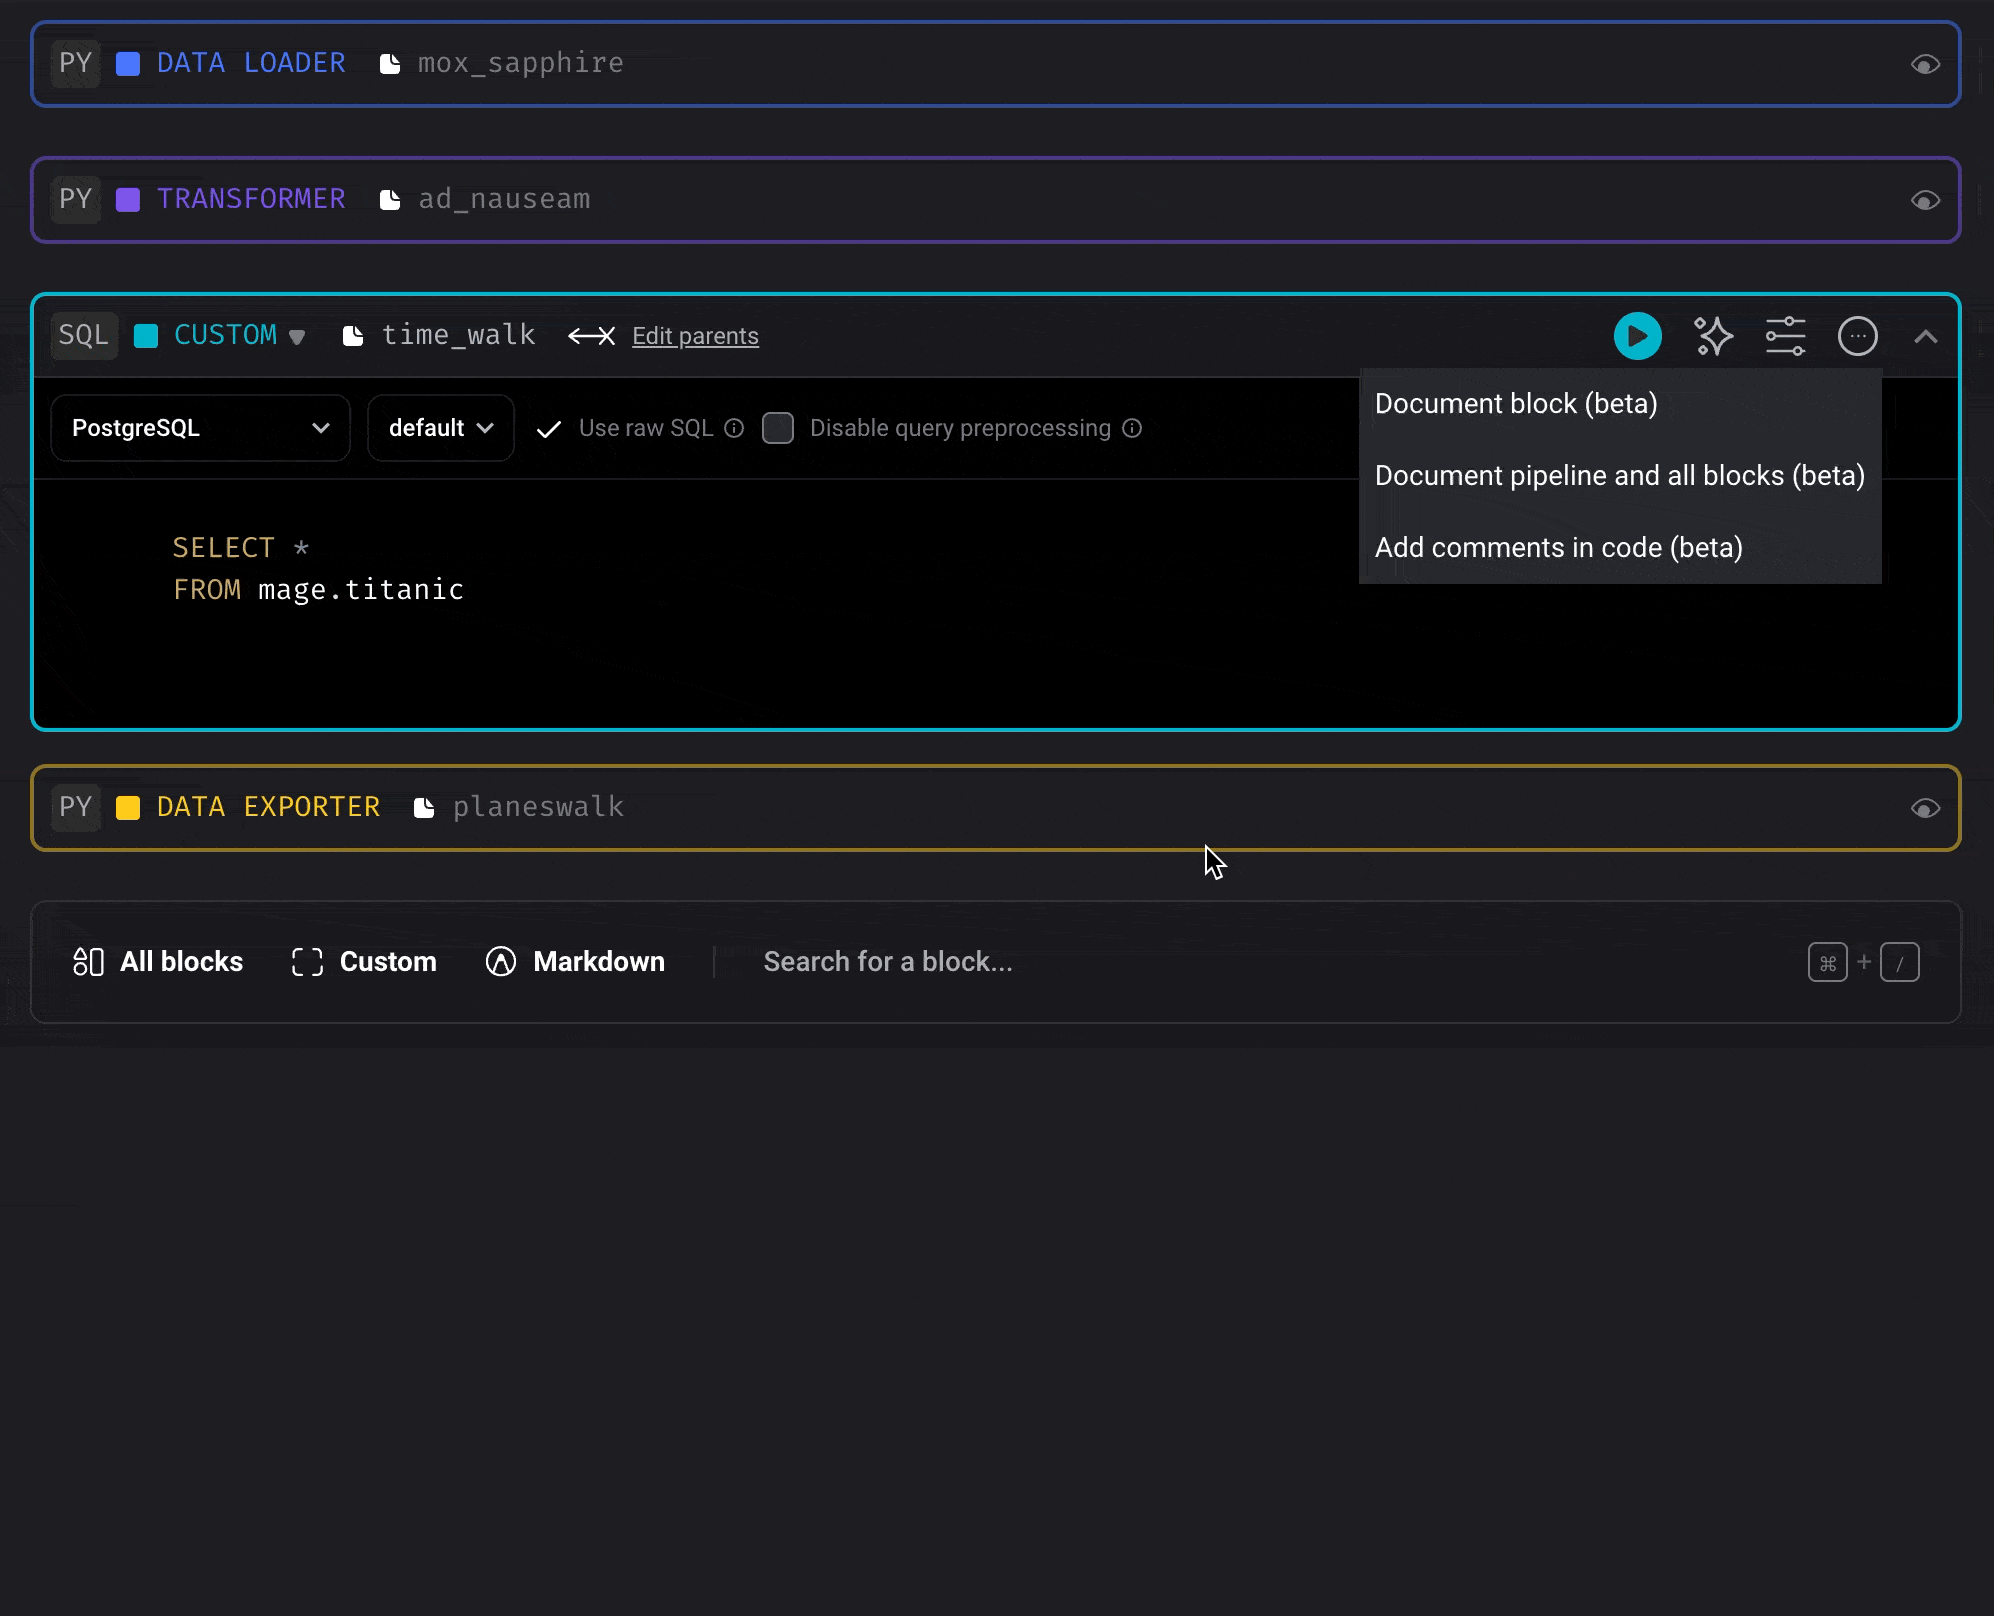This screenshot has width=1994, height=1616.
Task: Show the planeswalk block via the eye icon
Action: [x=1925, y=809]
